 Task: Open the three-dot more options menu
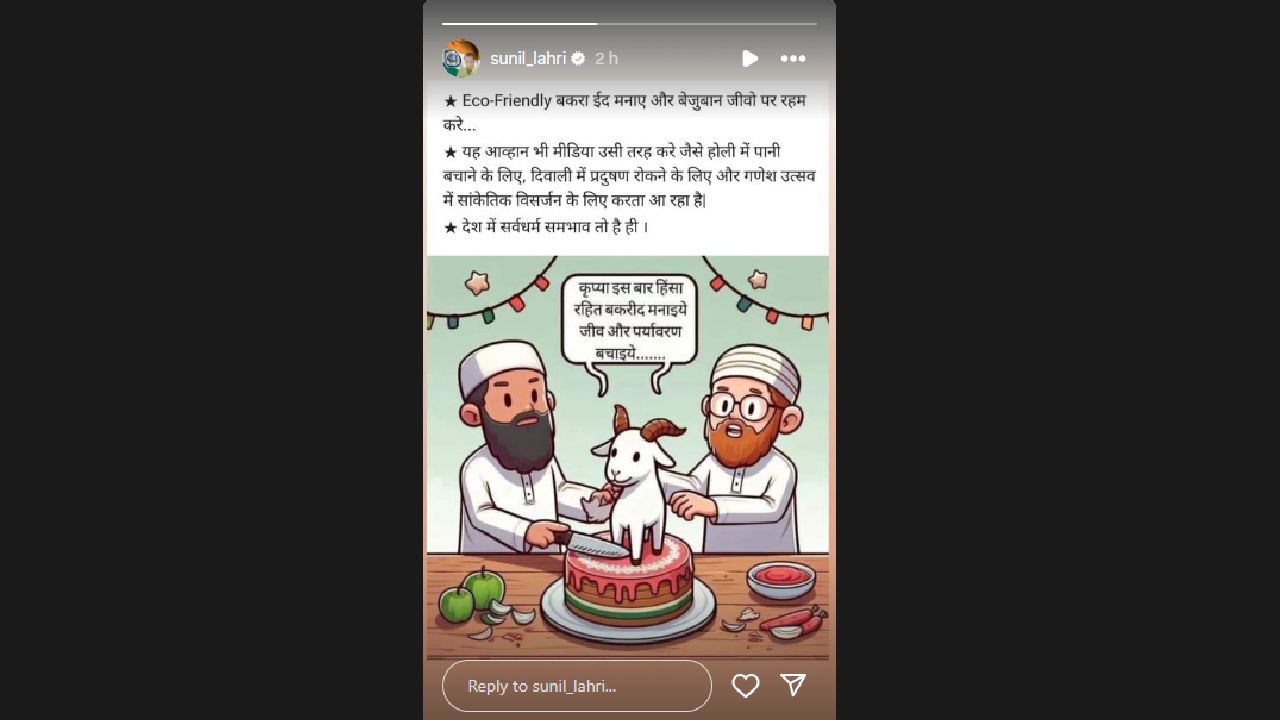[x=793, y=59]
